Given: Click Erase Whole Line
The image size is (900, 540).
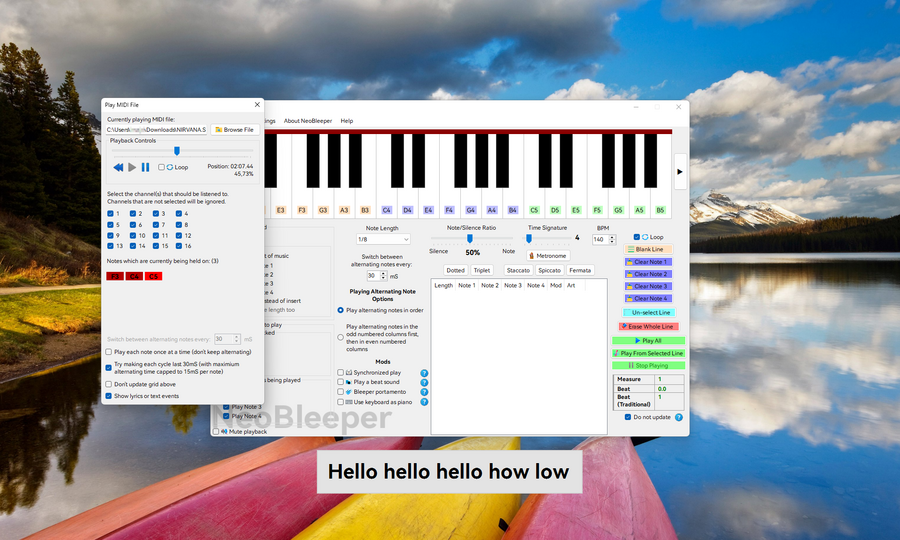Looking at the screenshot, I should [x=649, y=327].
